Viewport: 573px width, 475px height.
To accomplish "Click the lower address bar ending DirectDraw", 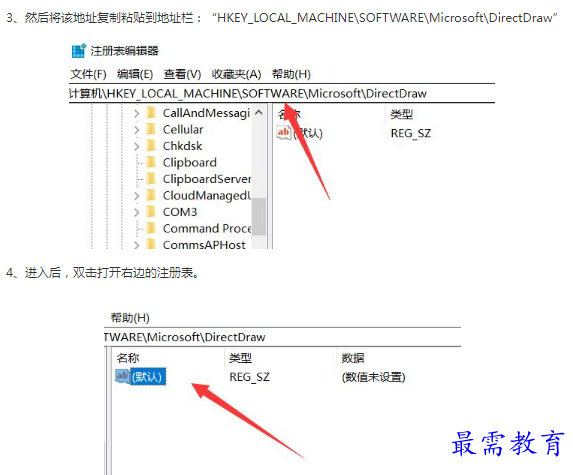I will (282, 337).
